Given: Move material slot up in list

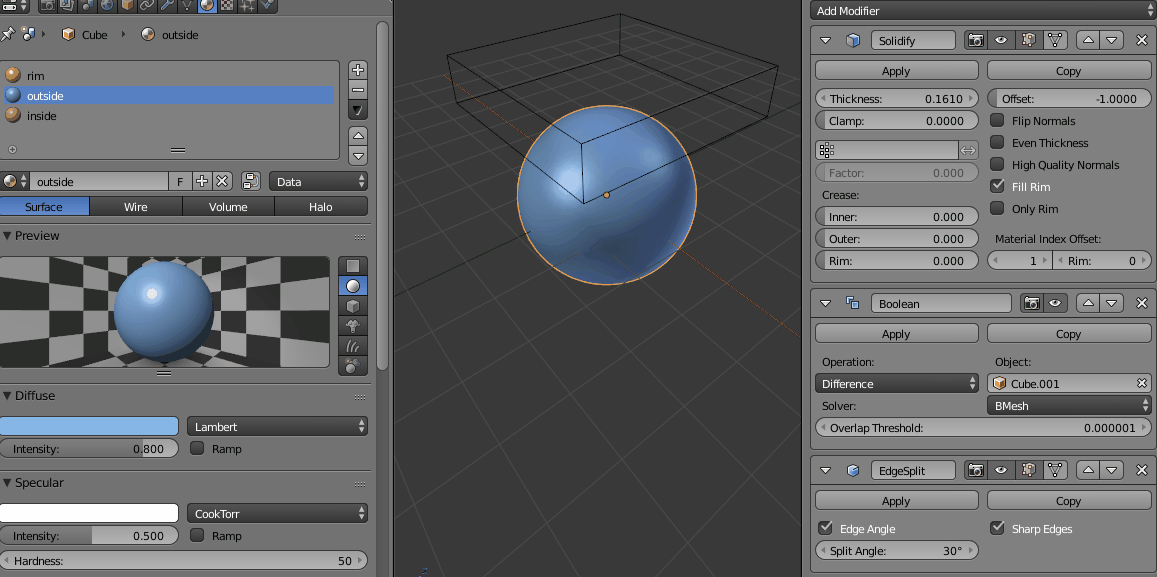Looking at the screenshot, I should pos(358,136).
